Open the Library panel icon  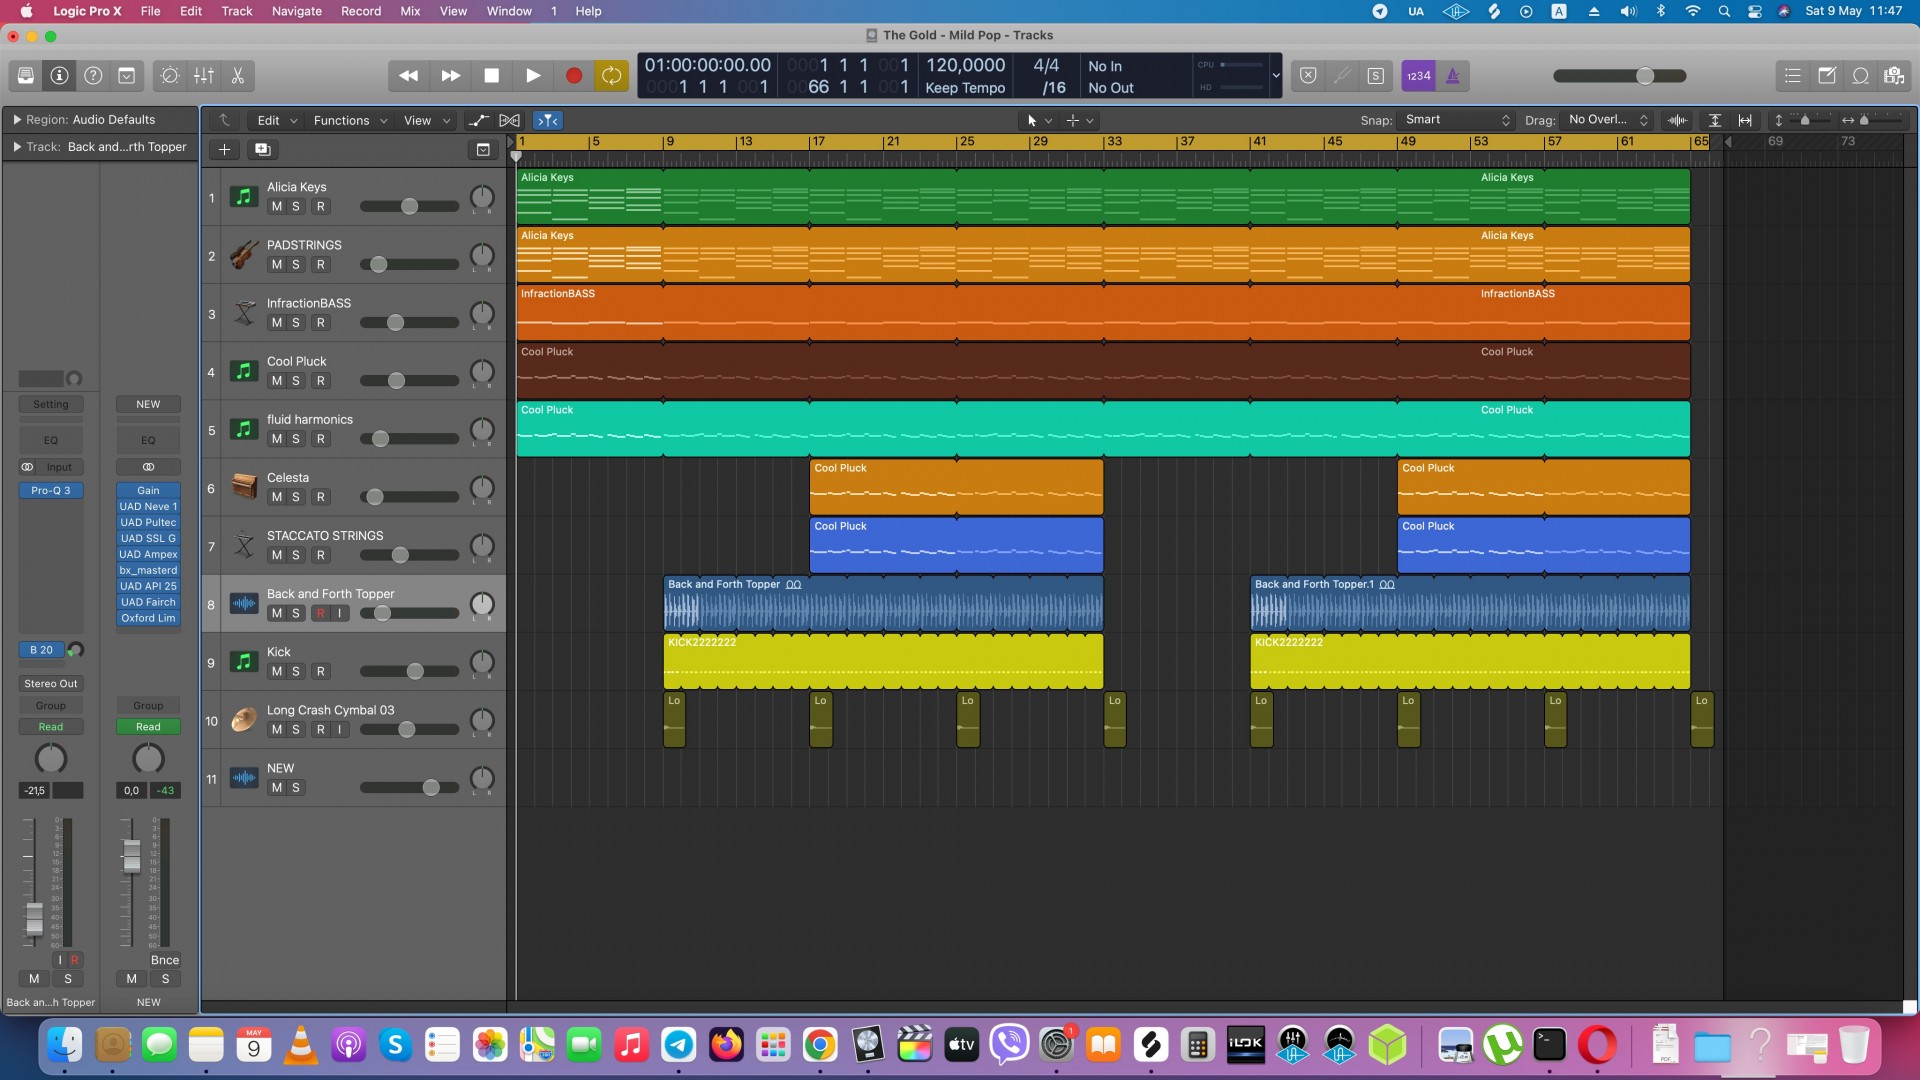26,76
